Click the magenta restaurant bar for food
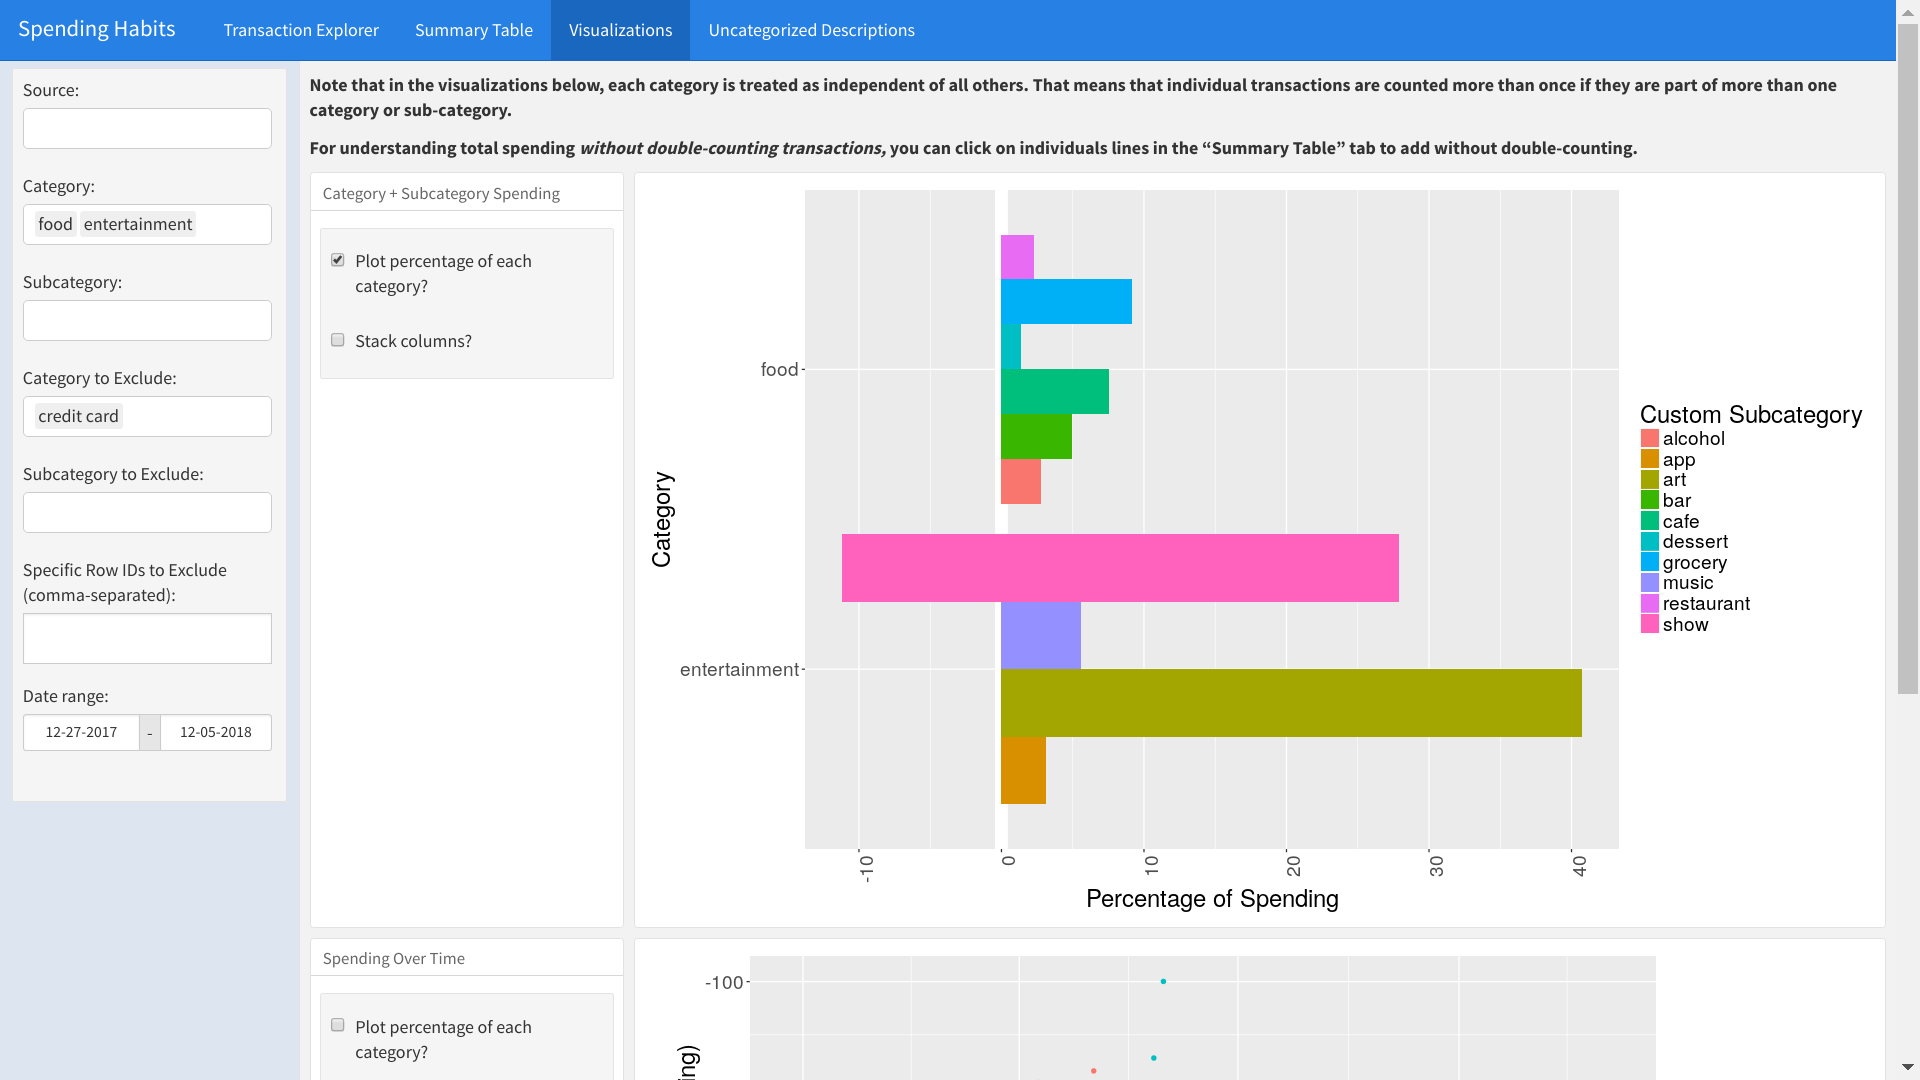Screen dimensions: 1920x1080 coord(1017,257)
